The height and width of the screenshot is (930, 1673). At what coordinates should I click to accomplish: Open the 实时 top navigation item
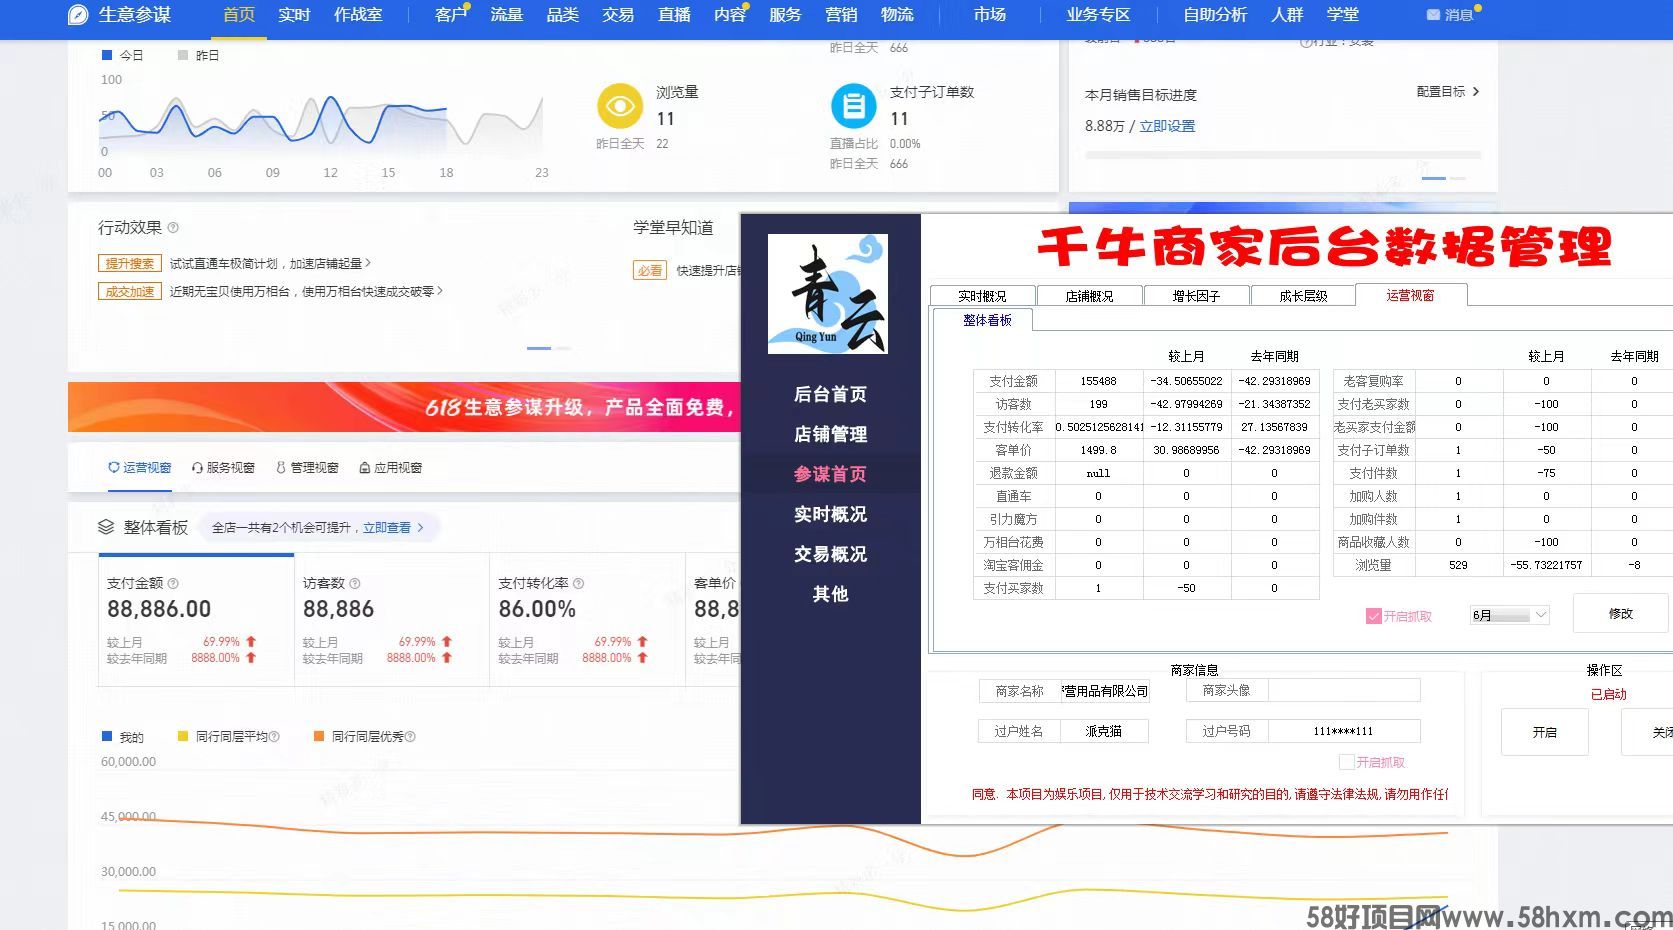(294, 15)
